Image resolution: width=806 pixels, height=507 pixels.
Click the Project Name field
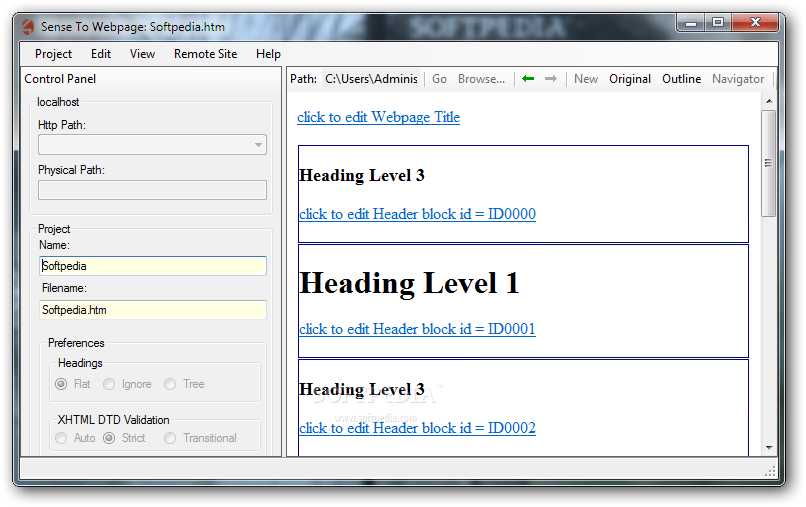[x=153, y=266]
